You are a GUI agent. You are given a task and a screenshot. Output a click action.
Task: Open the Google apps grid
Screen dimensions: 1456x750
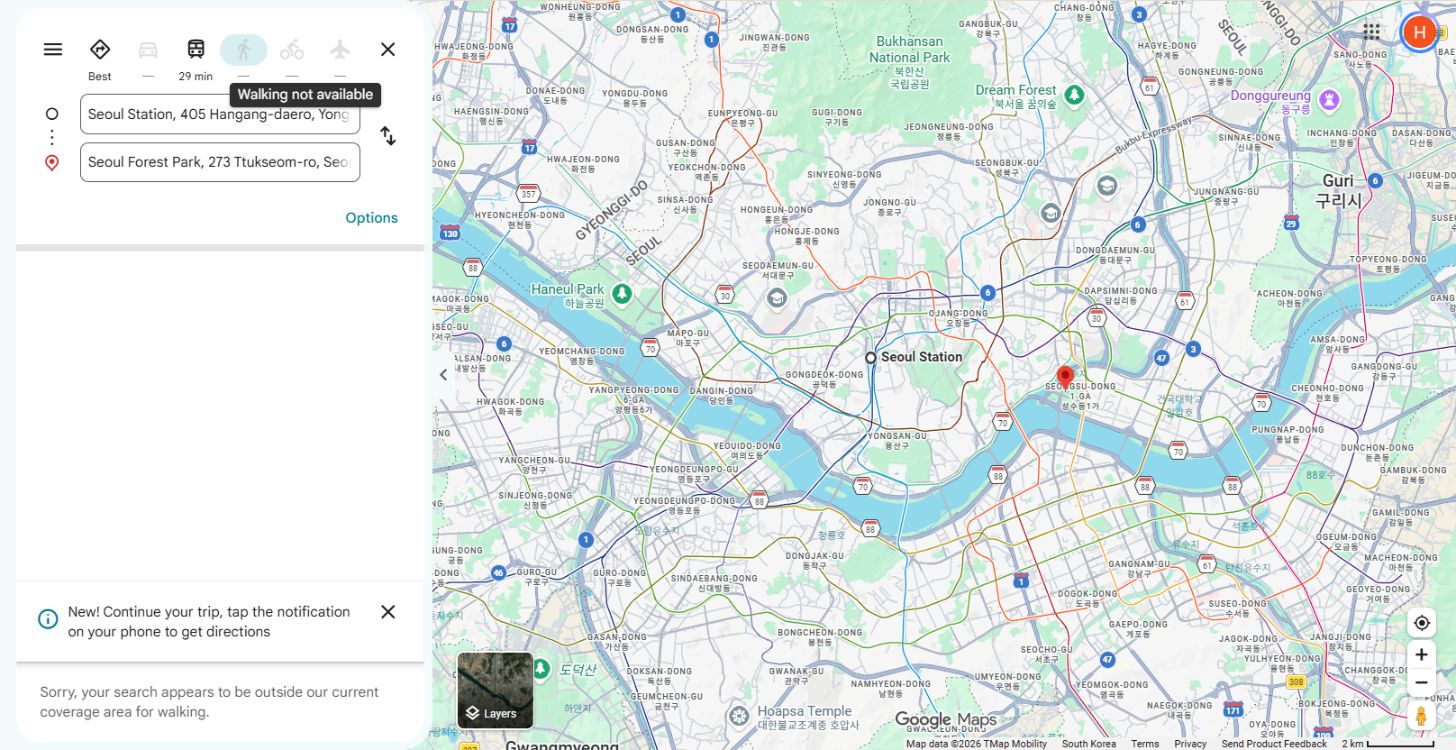(x=1372, y=32)
